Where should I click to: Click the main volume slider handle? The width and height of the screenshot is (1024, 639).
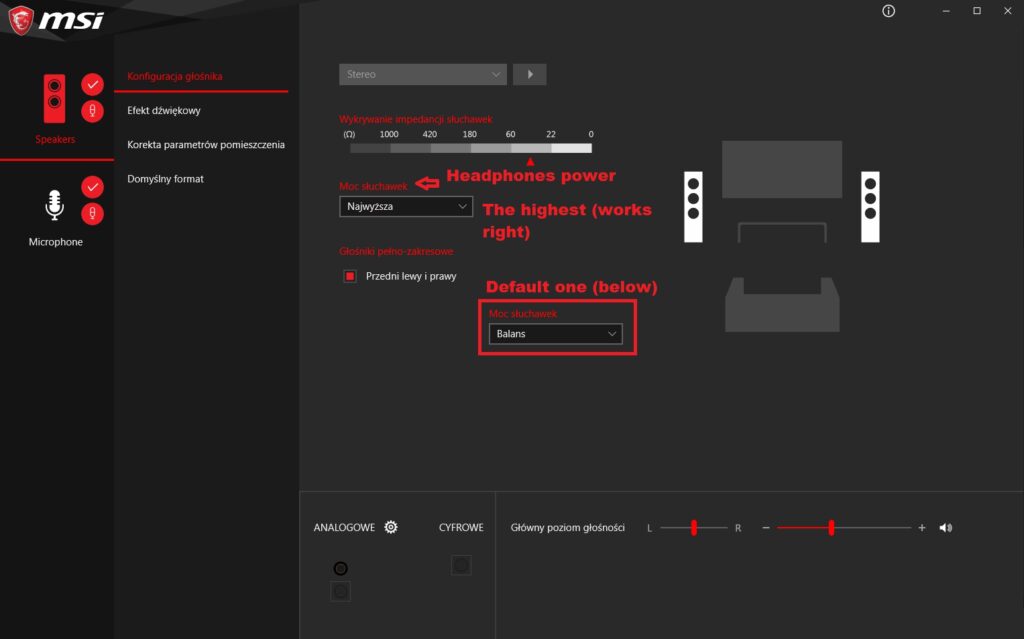coord(831,527)
